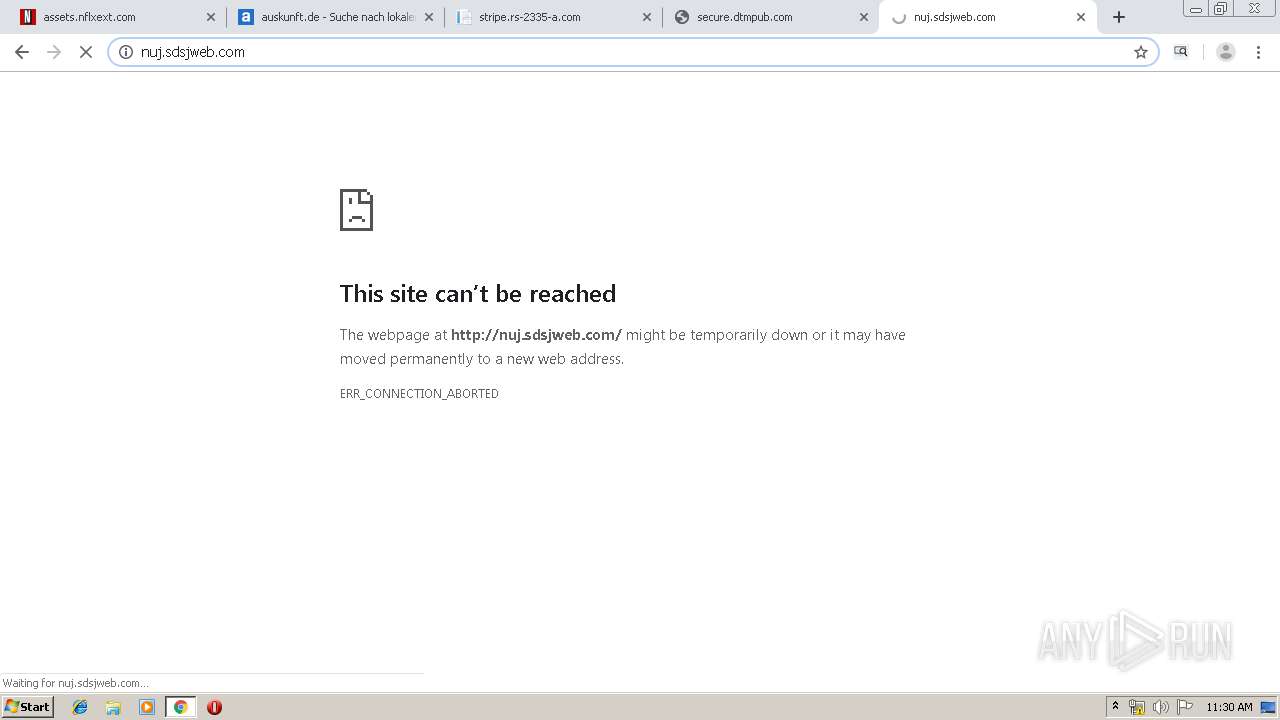1280x720 pixels.
Task: Open the Action Center flag icon
Action: click(1185, 707)
